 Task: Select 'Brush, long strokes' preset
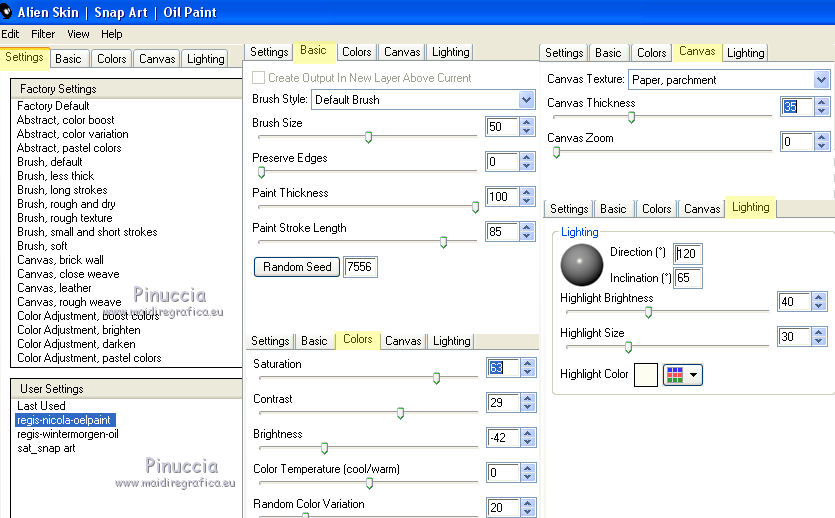[62, 190]
